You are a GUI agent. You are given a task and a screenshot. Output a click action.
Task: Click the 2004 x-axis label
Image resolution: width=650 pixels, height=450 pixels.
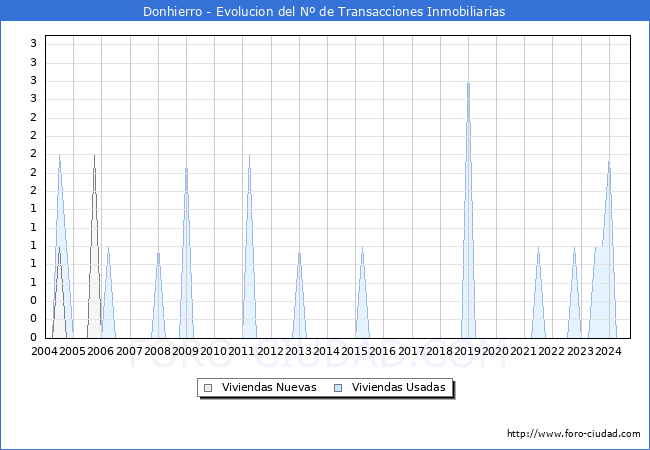[x=44, y=351]
